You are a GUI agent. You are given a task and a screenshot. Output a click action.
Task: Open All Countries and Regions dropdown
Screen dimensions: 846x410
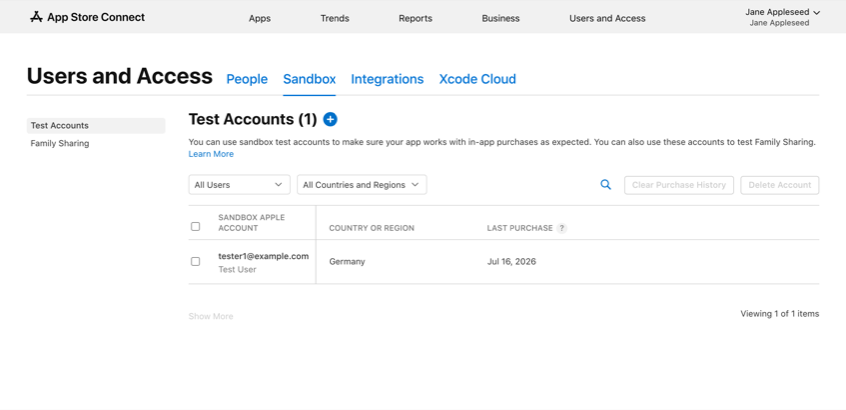coord(361,184)
